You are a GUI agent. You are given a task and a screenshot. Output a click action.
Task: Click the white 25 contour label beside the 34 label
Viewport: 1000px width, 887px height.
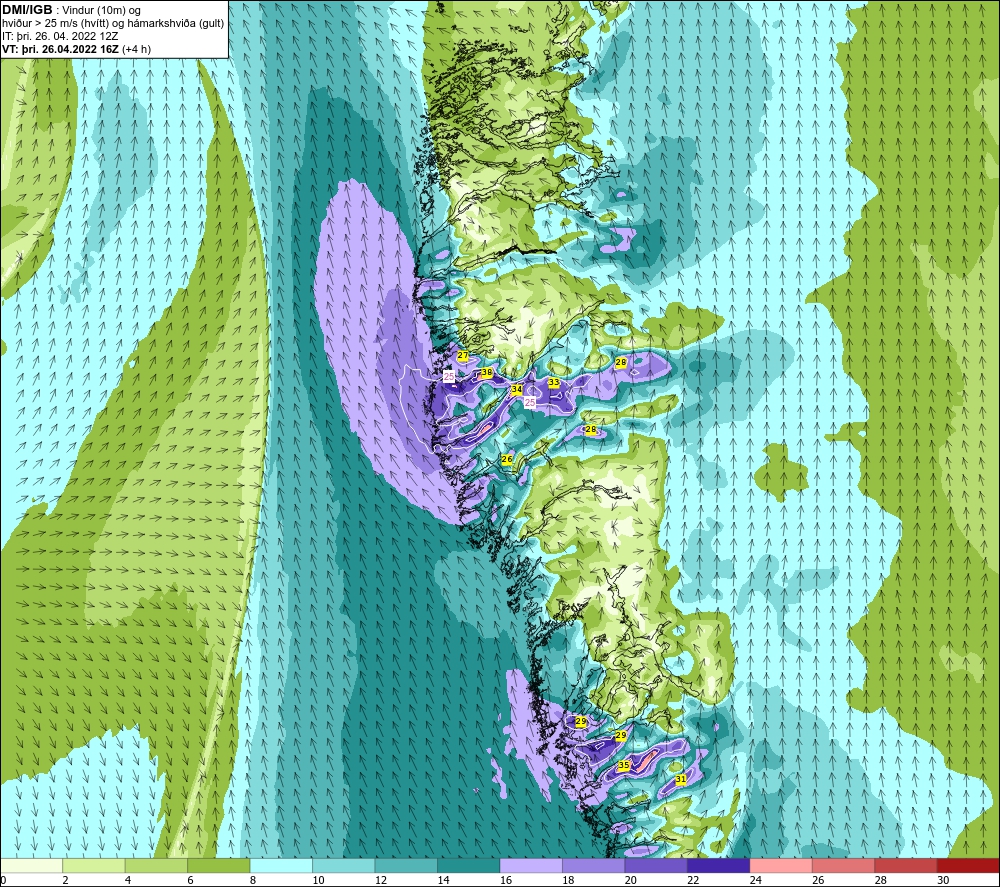[530, 402]
